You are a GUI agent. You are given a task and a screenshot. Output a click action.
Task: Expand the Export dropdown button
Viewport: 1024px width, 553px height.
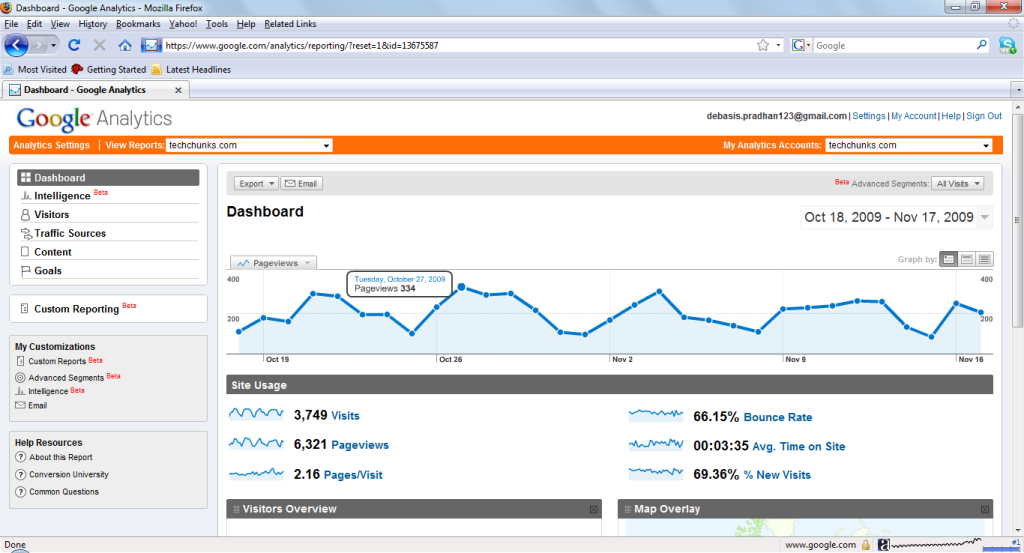point(256,183)
